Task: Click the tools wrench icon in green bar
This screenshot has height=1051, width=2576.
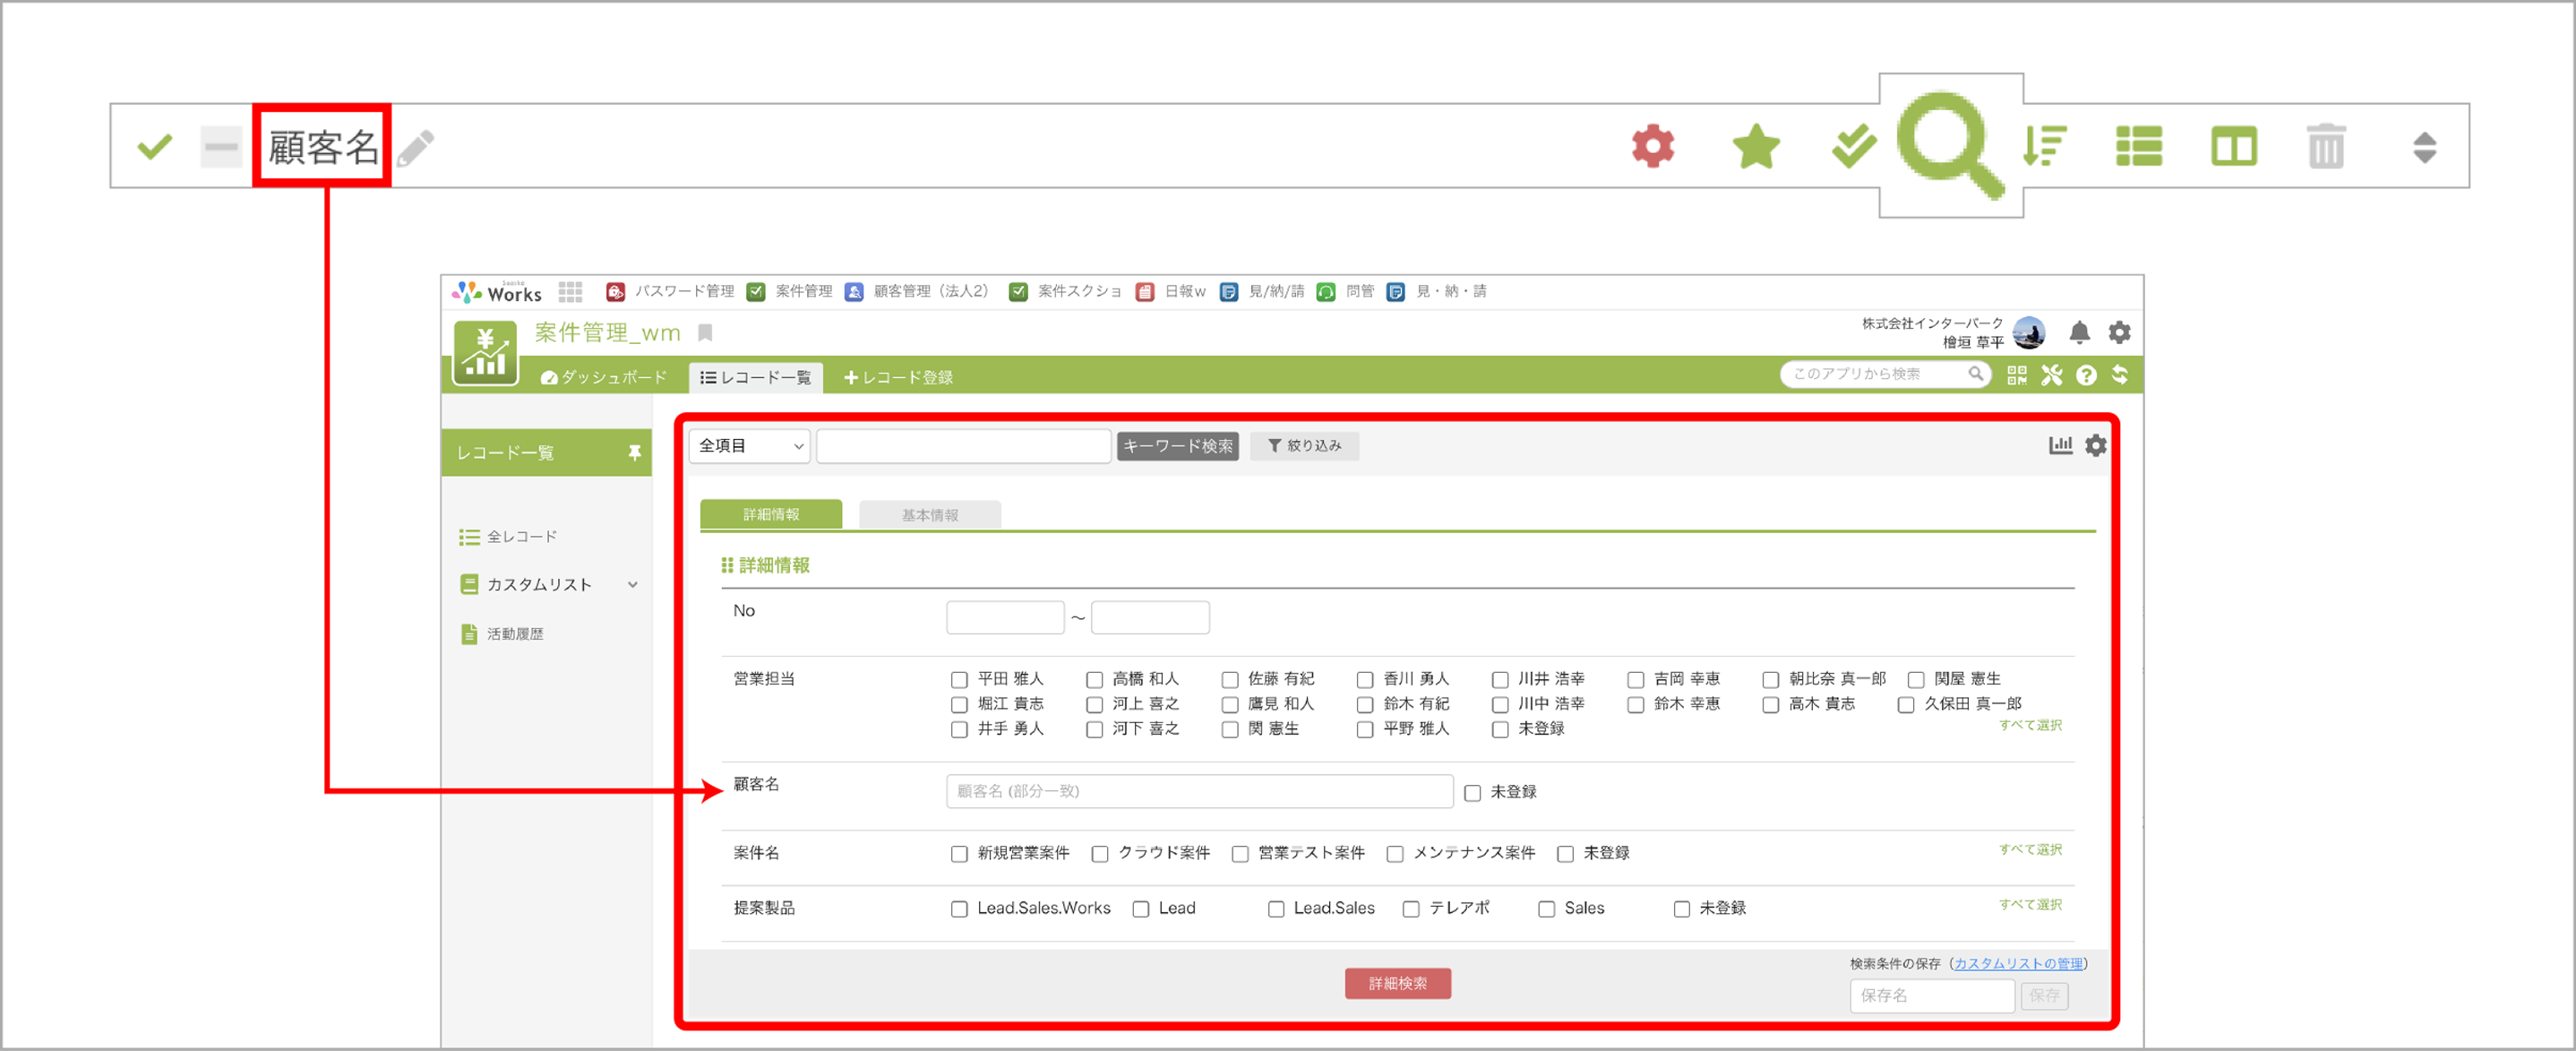Action: pyautogui.click(x=2051, y=375)
